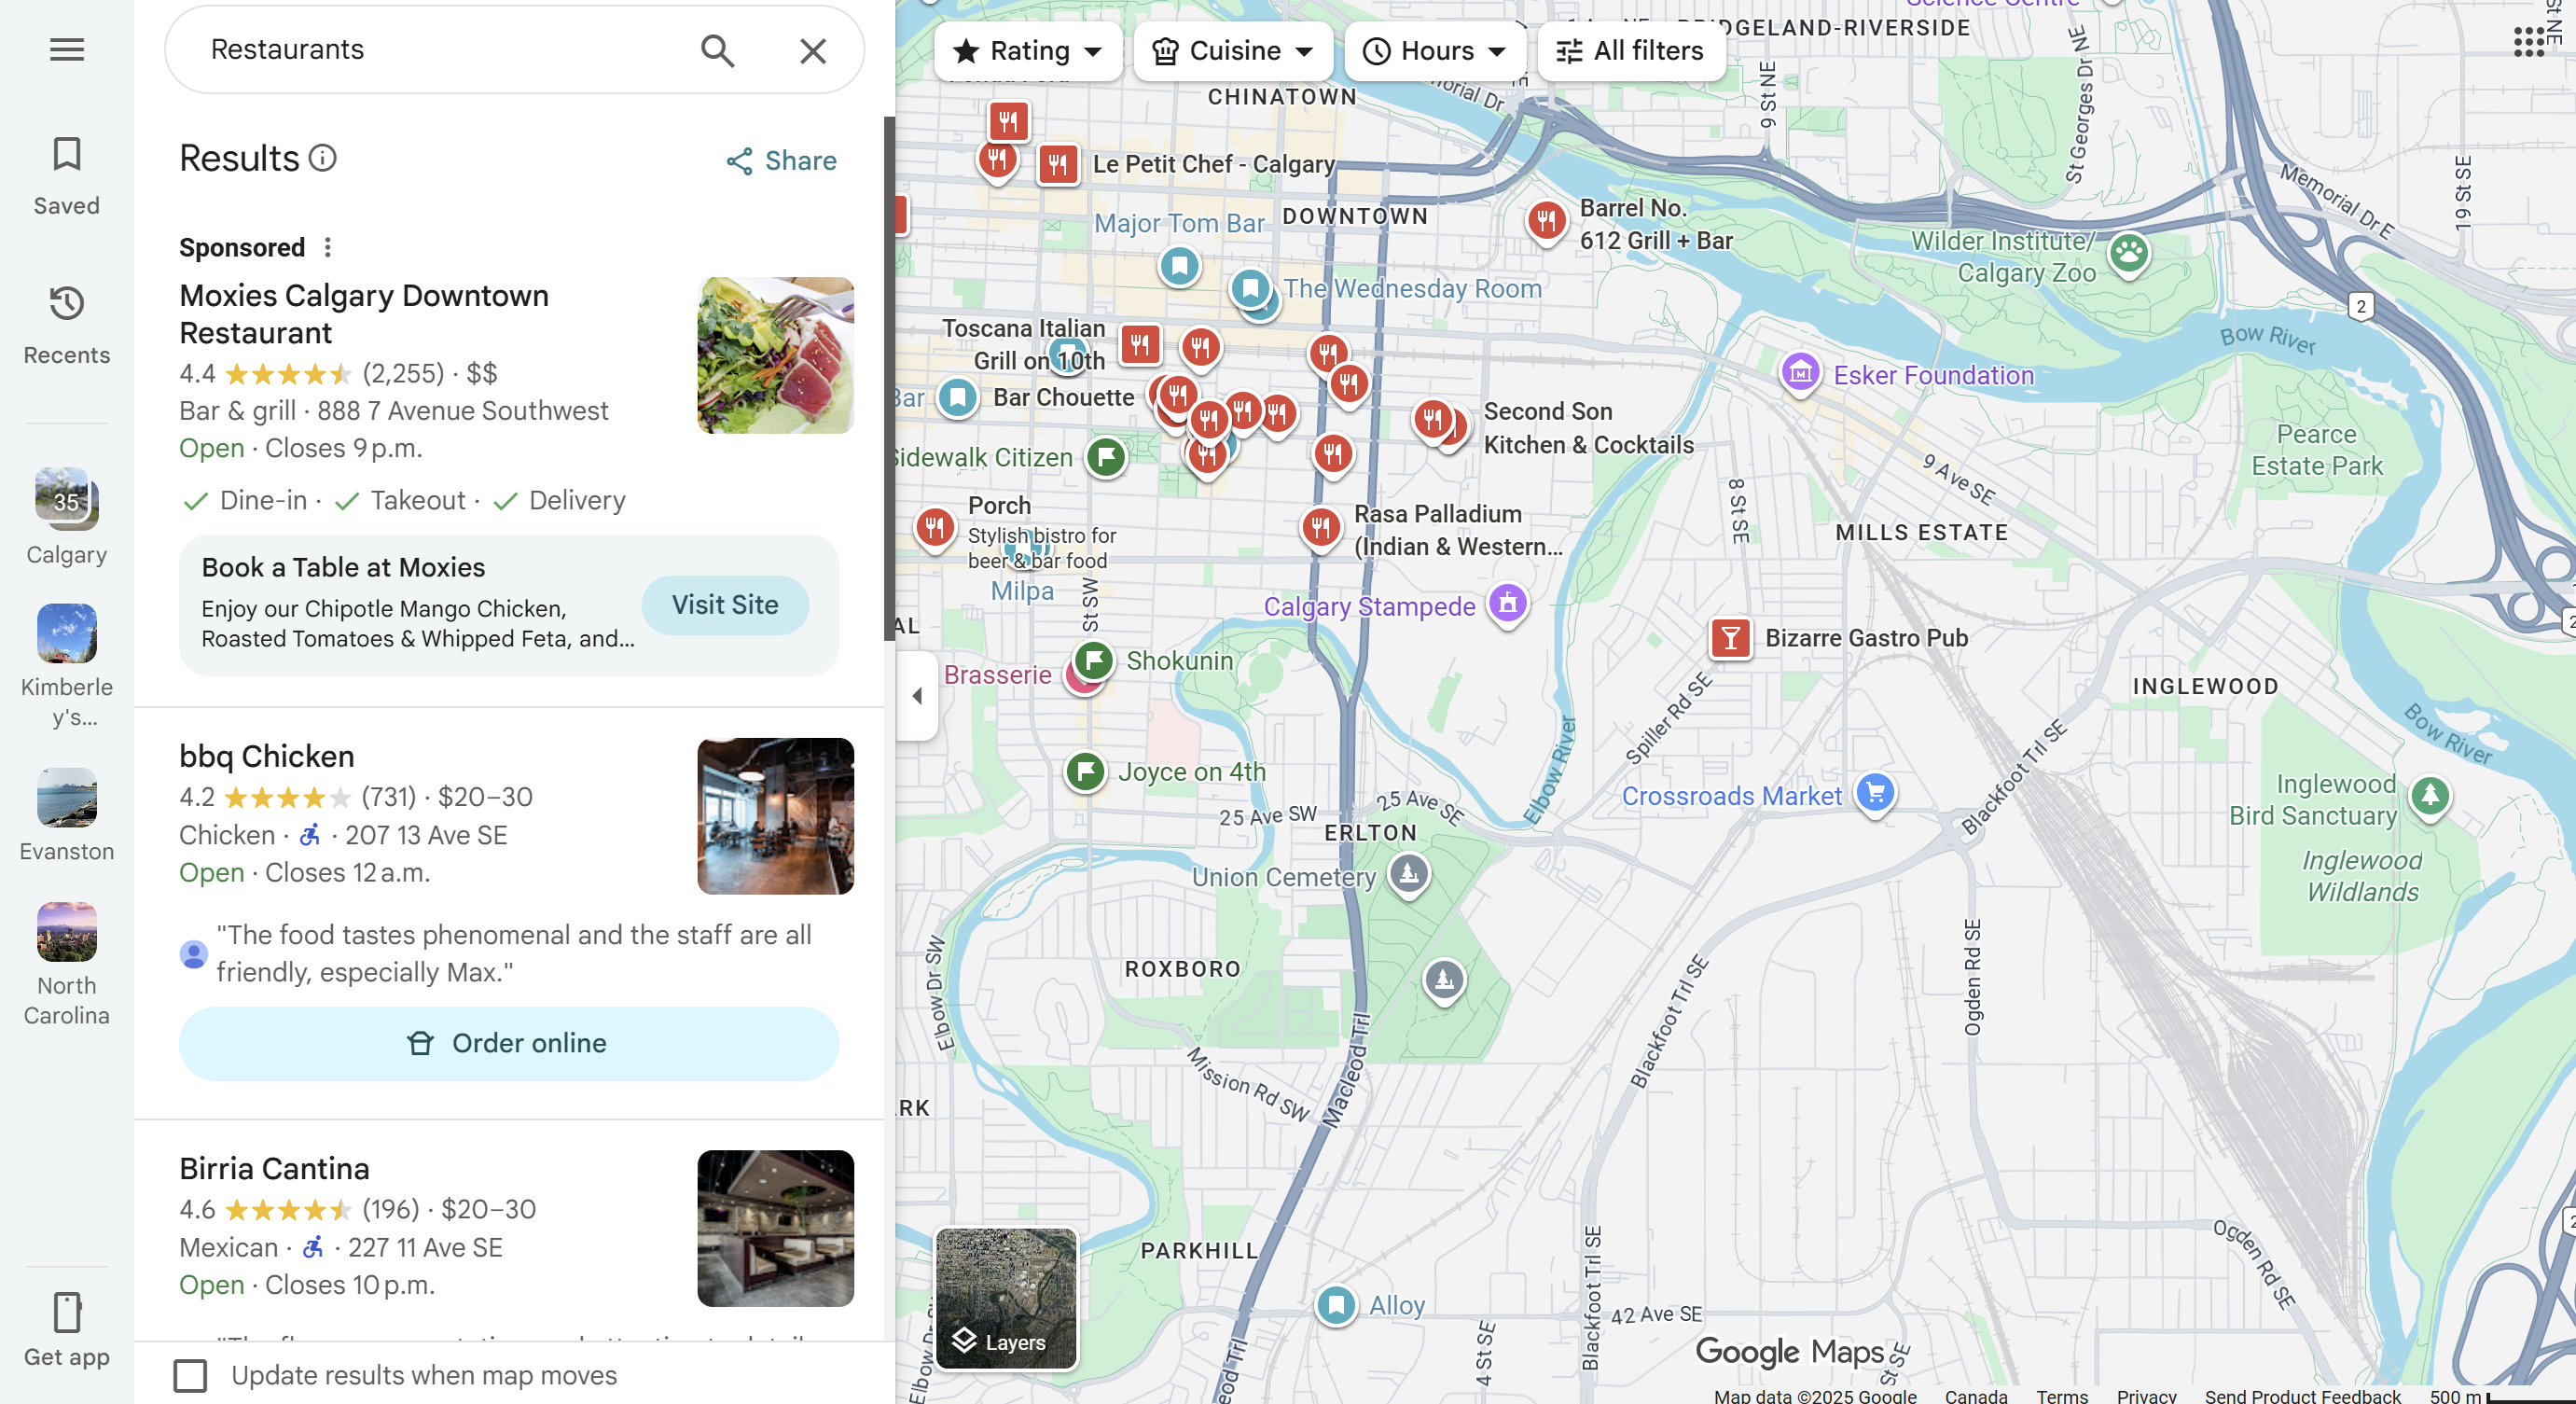The width and height of the screenshot is (2576, 1404).
Task: Open All filters panel
Action: [1630, 51]
